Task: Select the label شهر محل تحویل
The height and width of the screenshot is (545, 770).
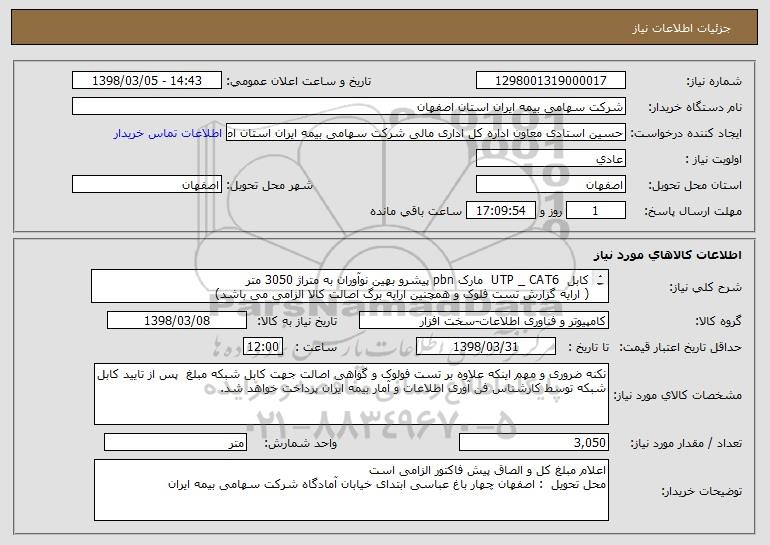Action: pyautogui.click(x=269, y=186)
